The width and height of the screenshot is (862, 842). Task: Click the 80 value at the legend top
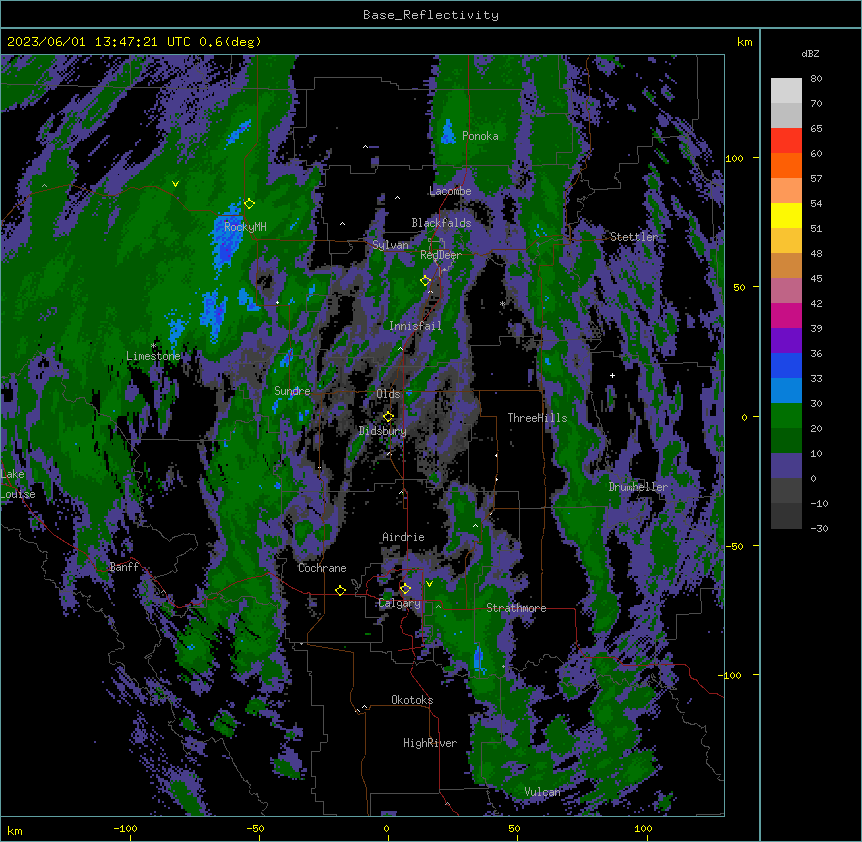click(816, 78)
